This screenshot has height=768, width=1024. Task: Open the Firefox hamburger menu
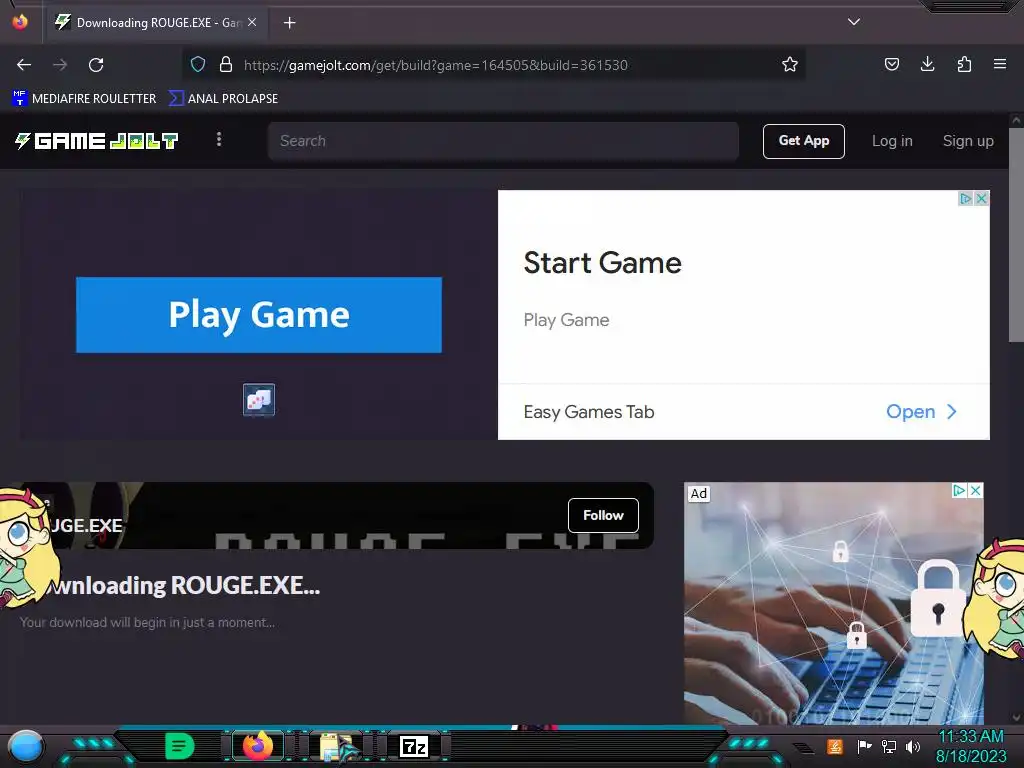click(999, 64)
